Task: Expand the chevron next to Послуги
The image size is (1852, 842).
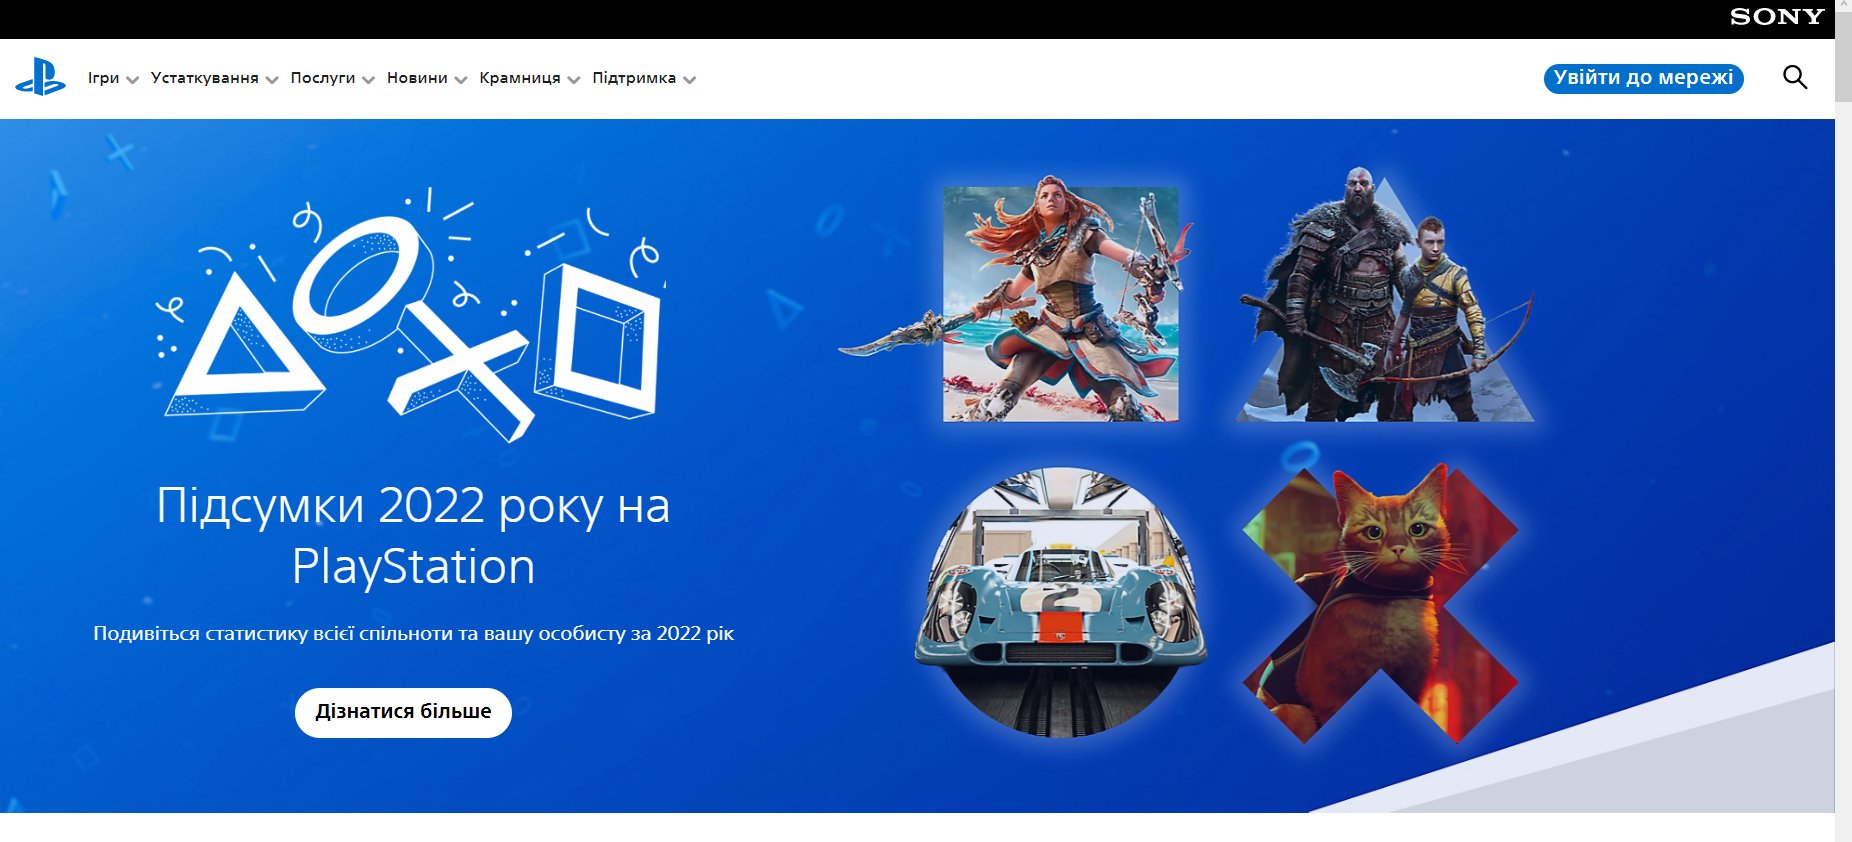Action: coord(368,80)
